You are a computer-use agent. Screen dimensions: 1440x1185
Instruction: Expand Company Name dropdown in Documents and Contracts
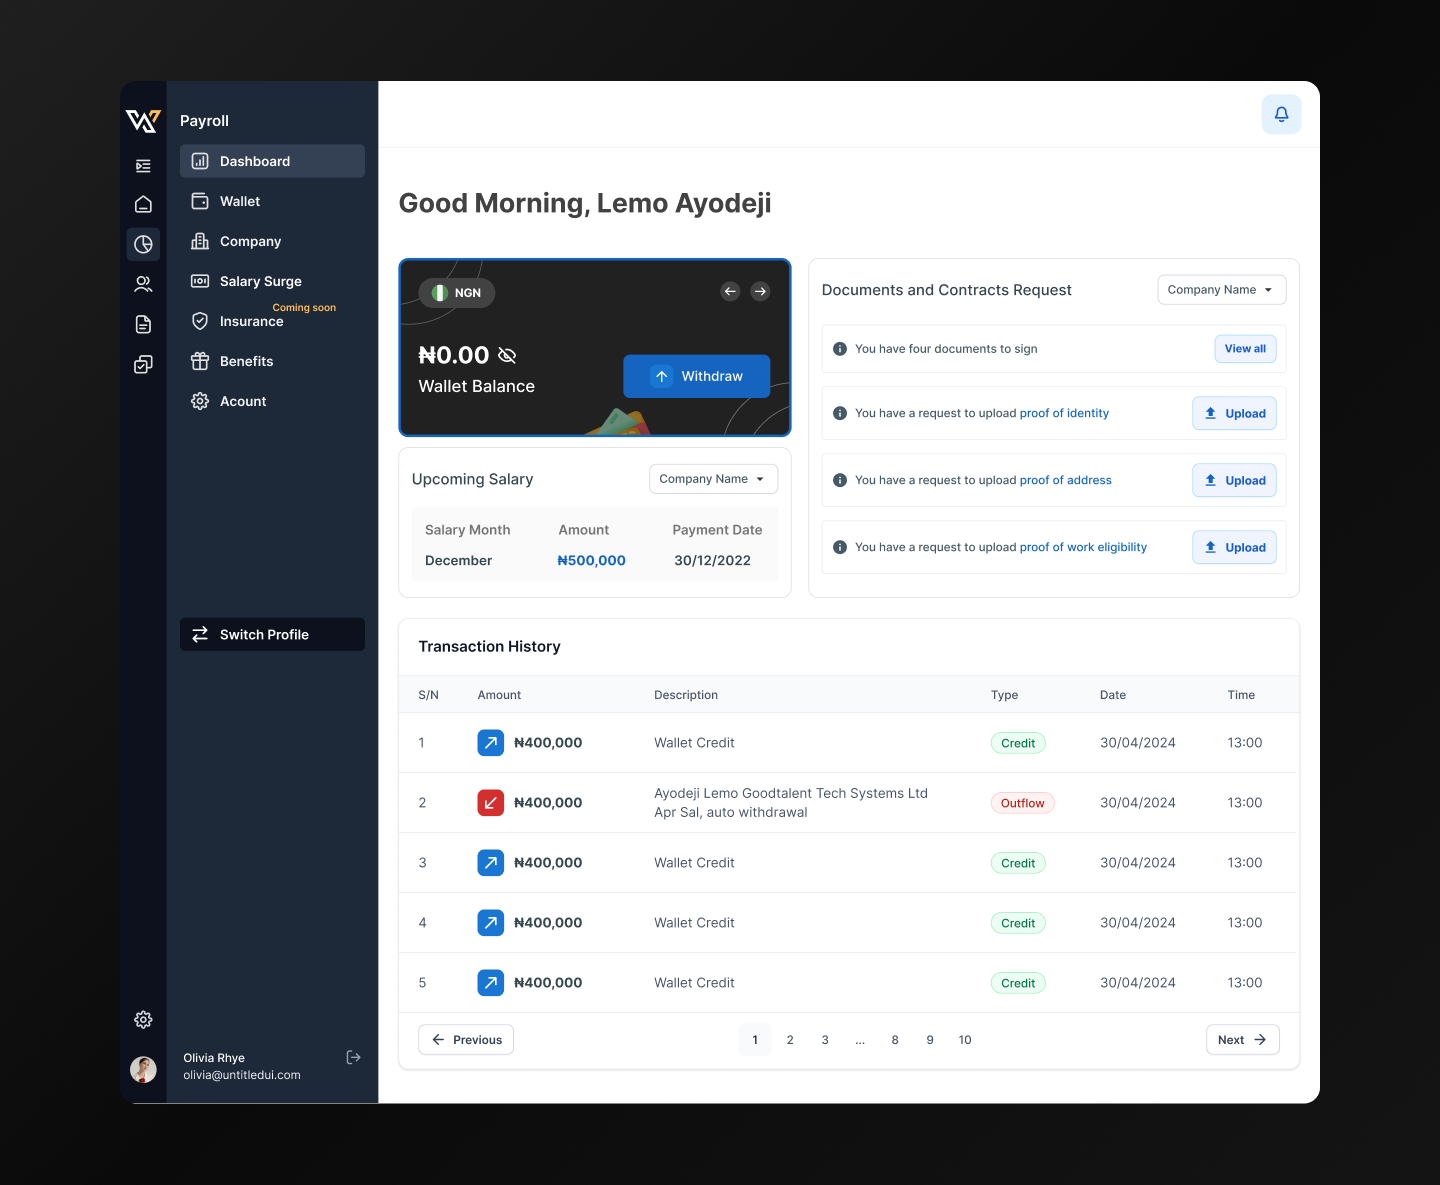tap(1222, 290)
